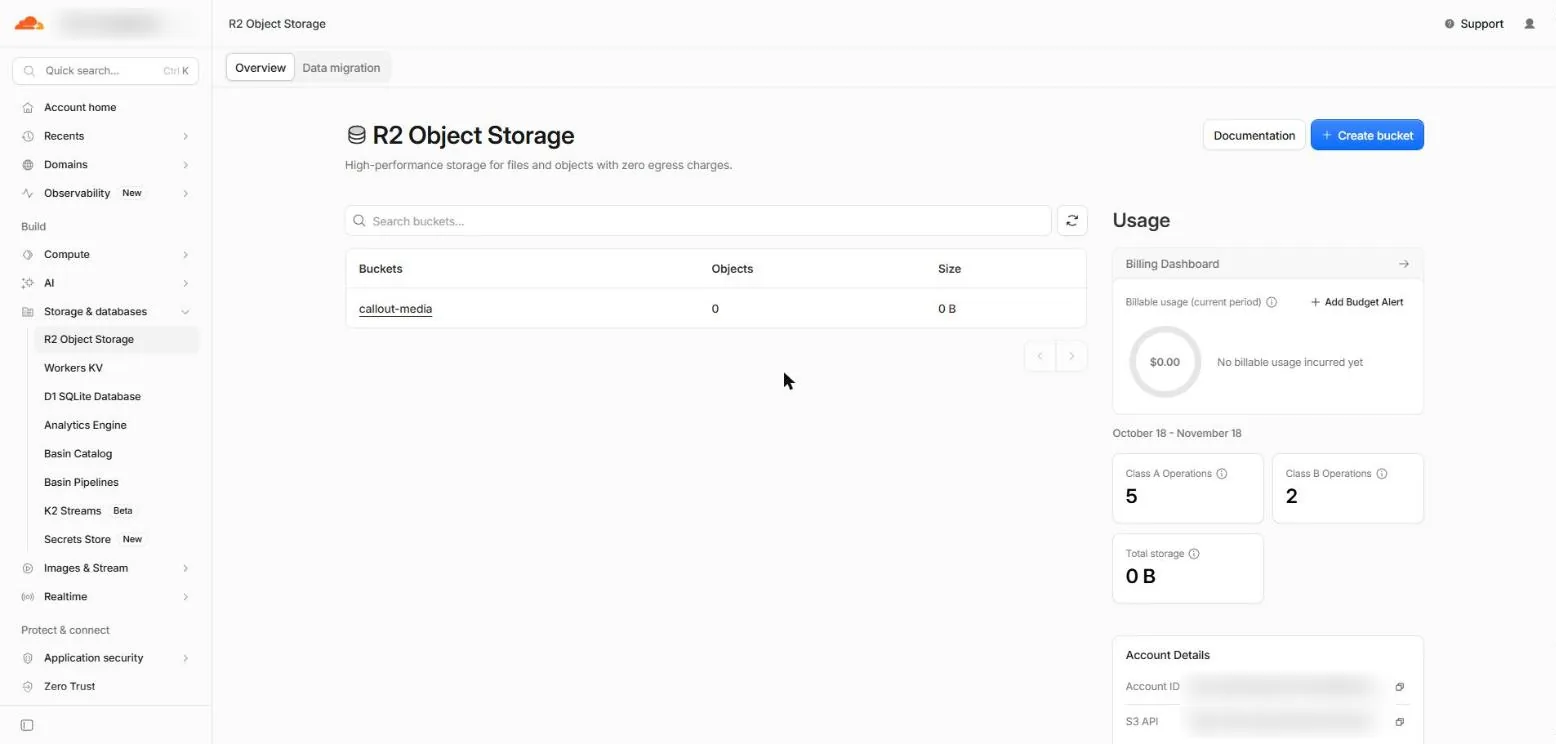Go to previous page of buckets
Image resolution: width=1556 pixels, height=744 pixels.
[1040, 356]
